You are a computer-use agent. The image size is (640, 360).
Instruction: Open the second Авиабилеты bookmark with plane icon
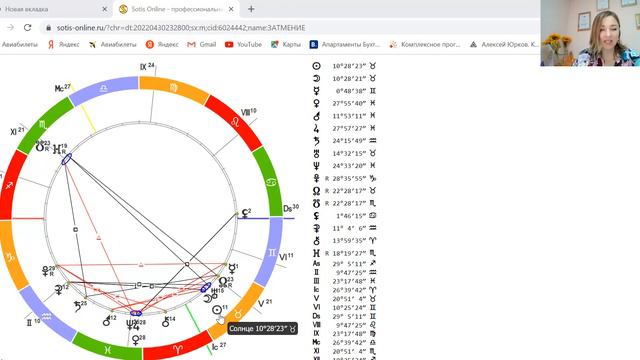click(113, 44)
